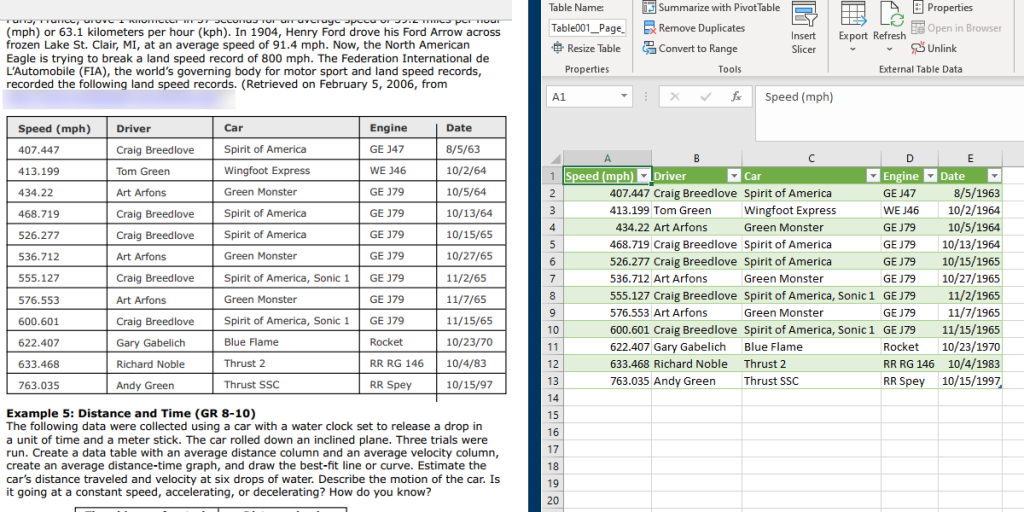
Task: Click the Refresh icon
Action: pyautogui.click(x=889, y=14)
